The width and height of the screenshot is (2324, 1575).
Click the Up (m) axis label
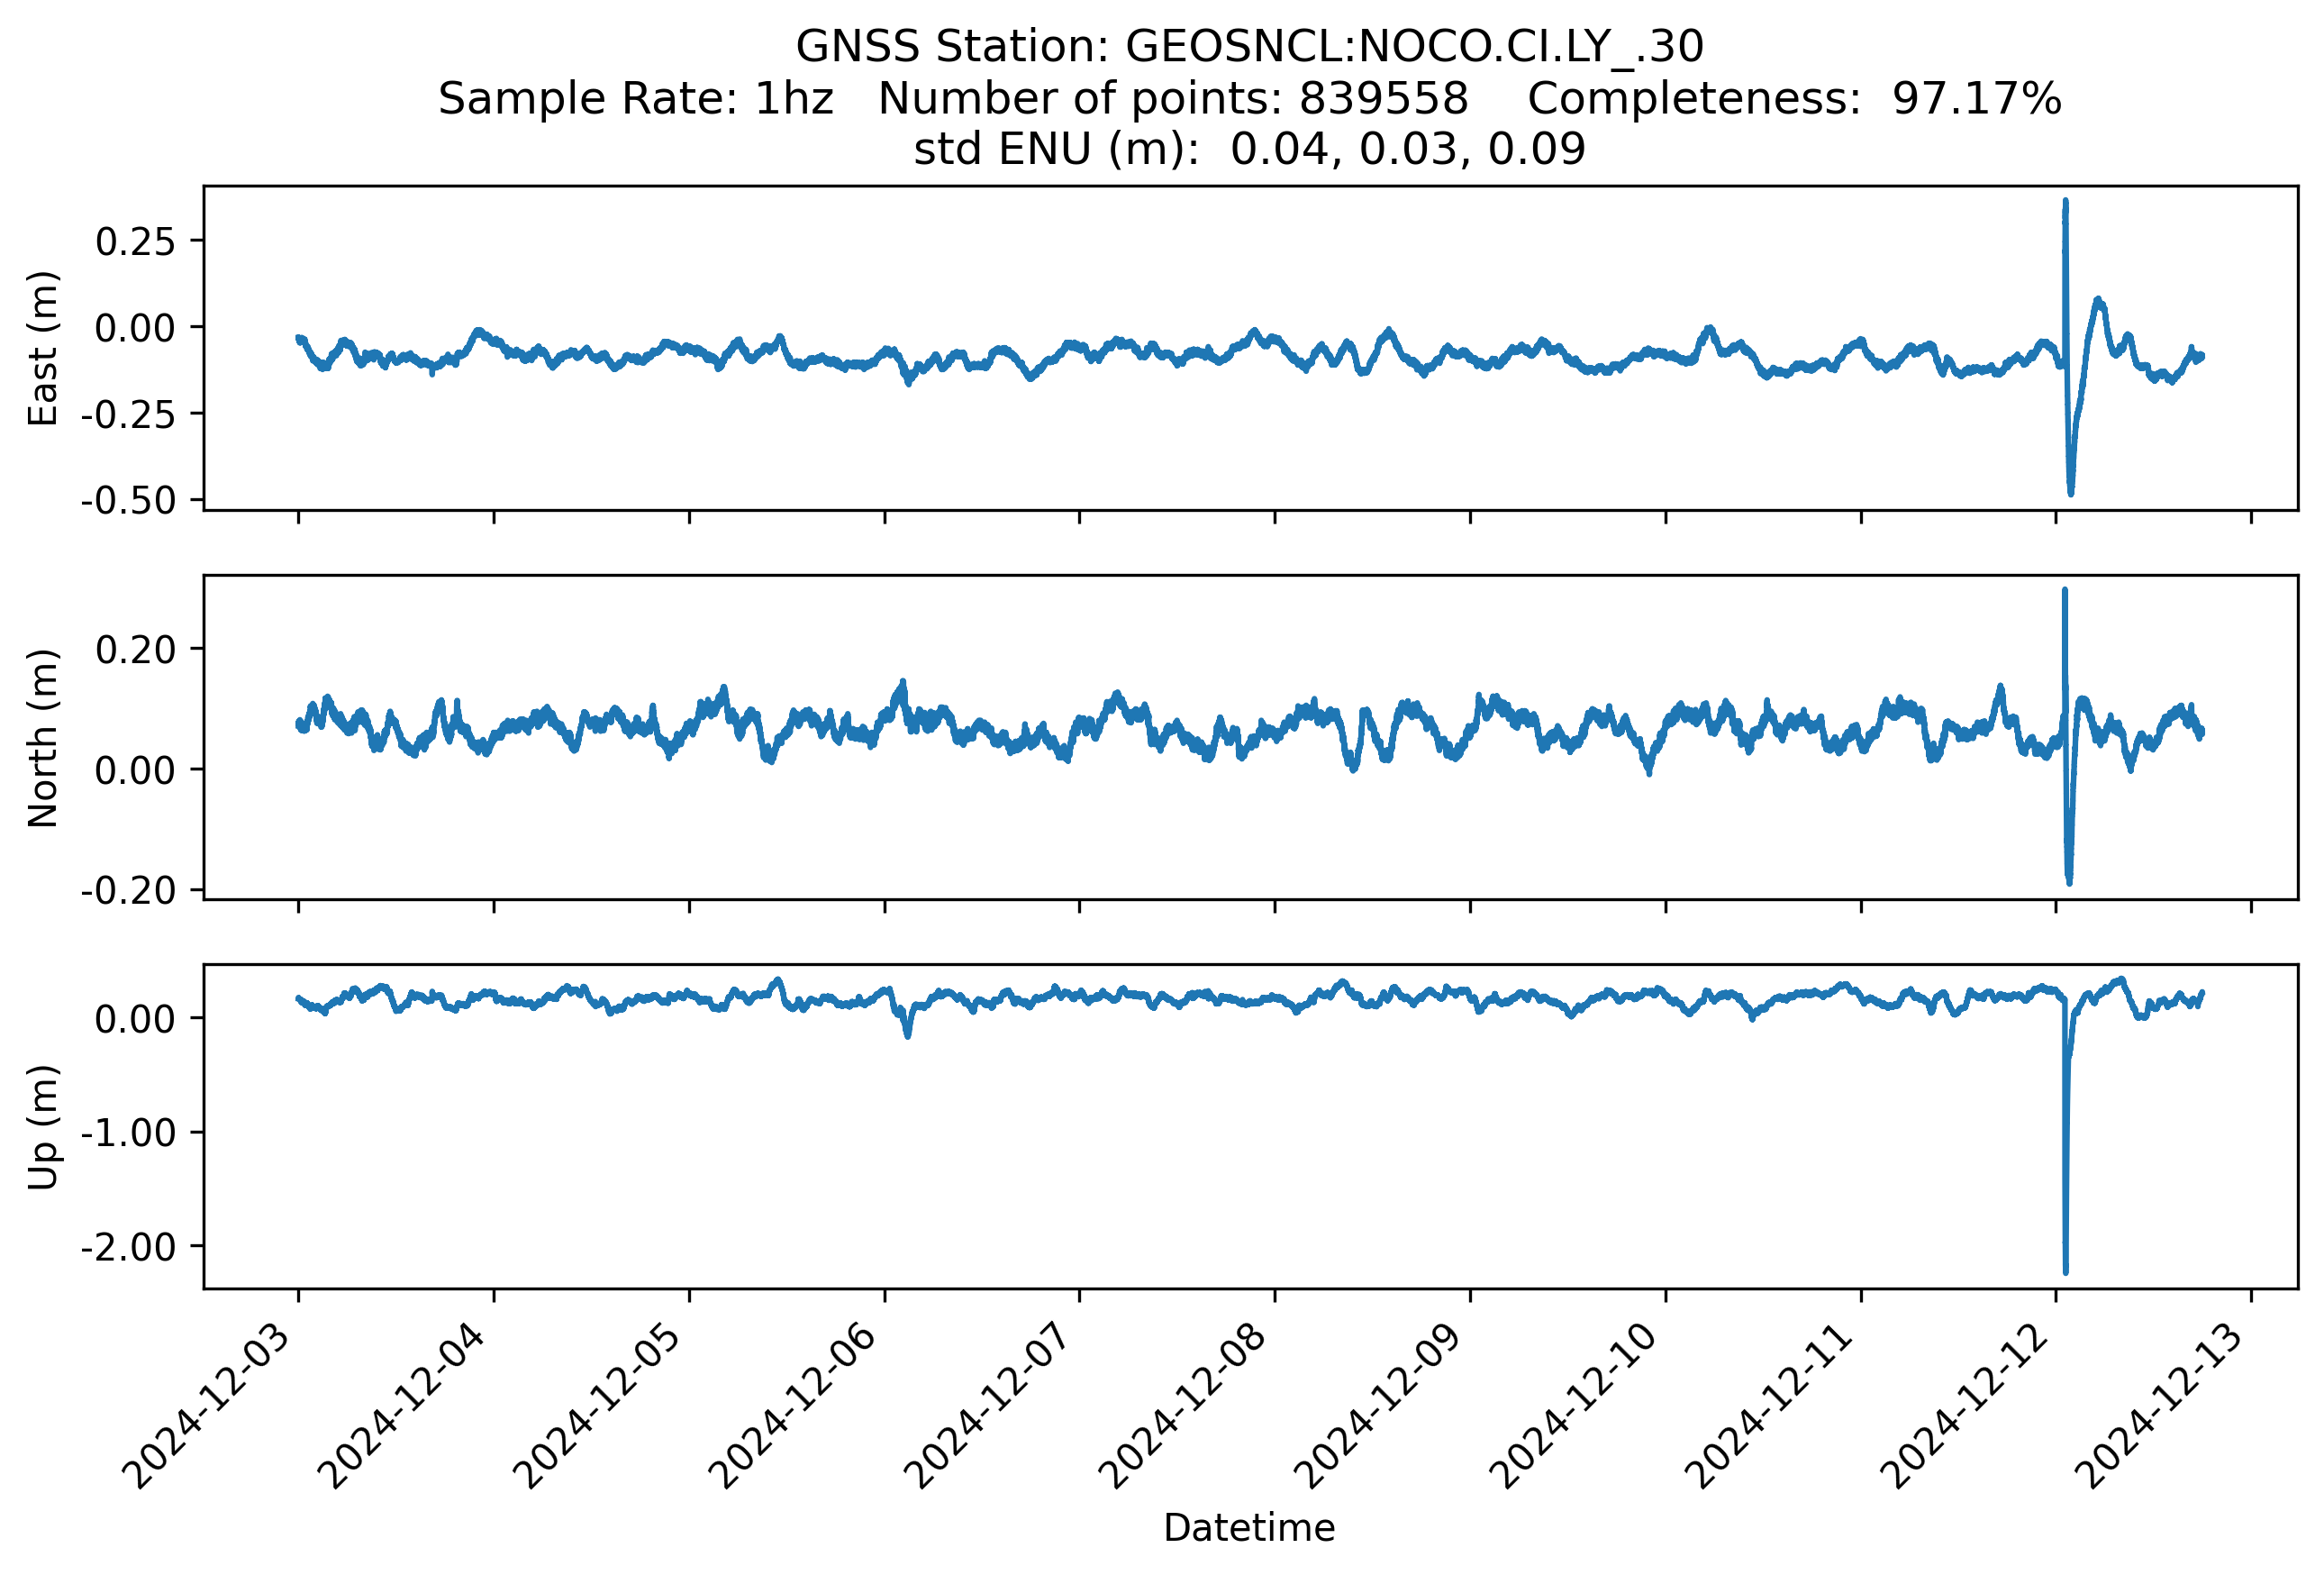click(43, 1127)
